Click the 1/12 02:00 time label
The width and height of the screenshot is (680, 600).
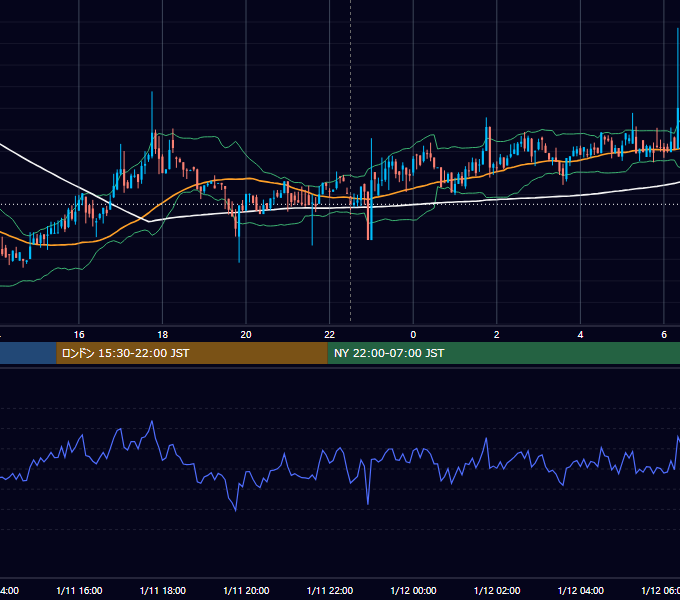tap(497, 590)
